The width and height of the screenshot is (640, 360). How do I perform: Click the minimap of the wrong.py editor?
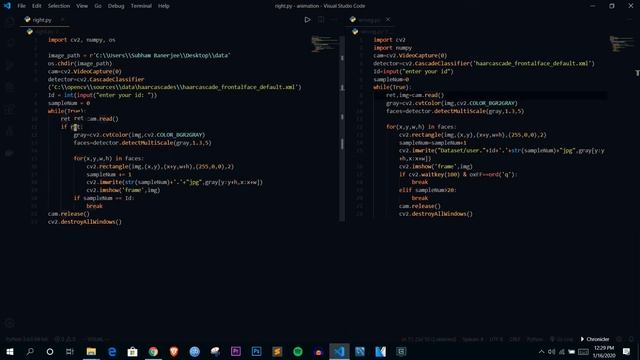click(622, 44)
